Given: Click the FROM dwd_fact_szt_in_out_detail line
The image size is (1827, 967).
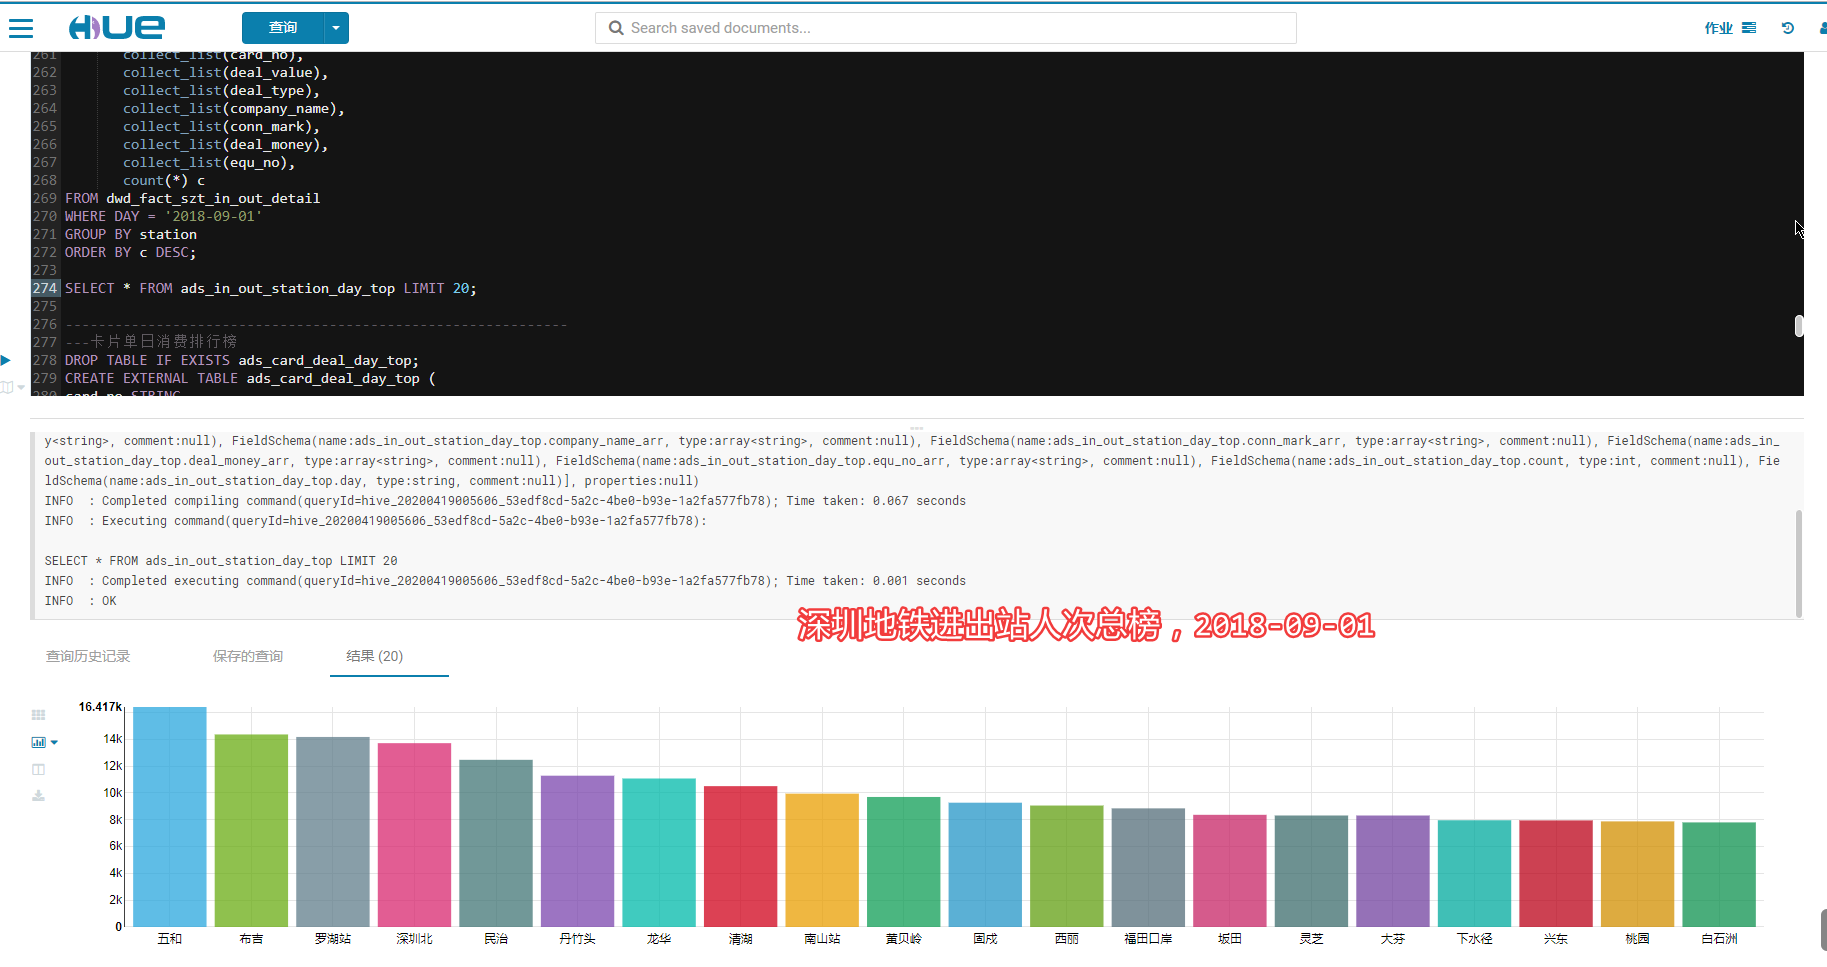Looking at the screenshot, I should tap(193, 198).
